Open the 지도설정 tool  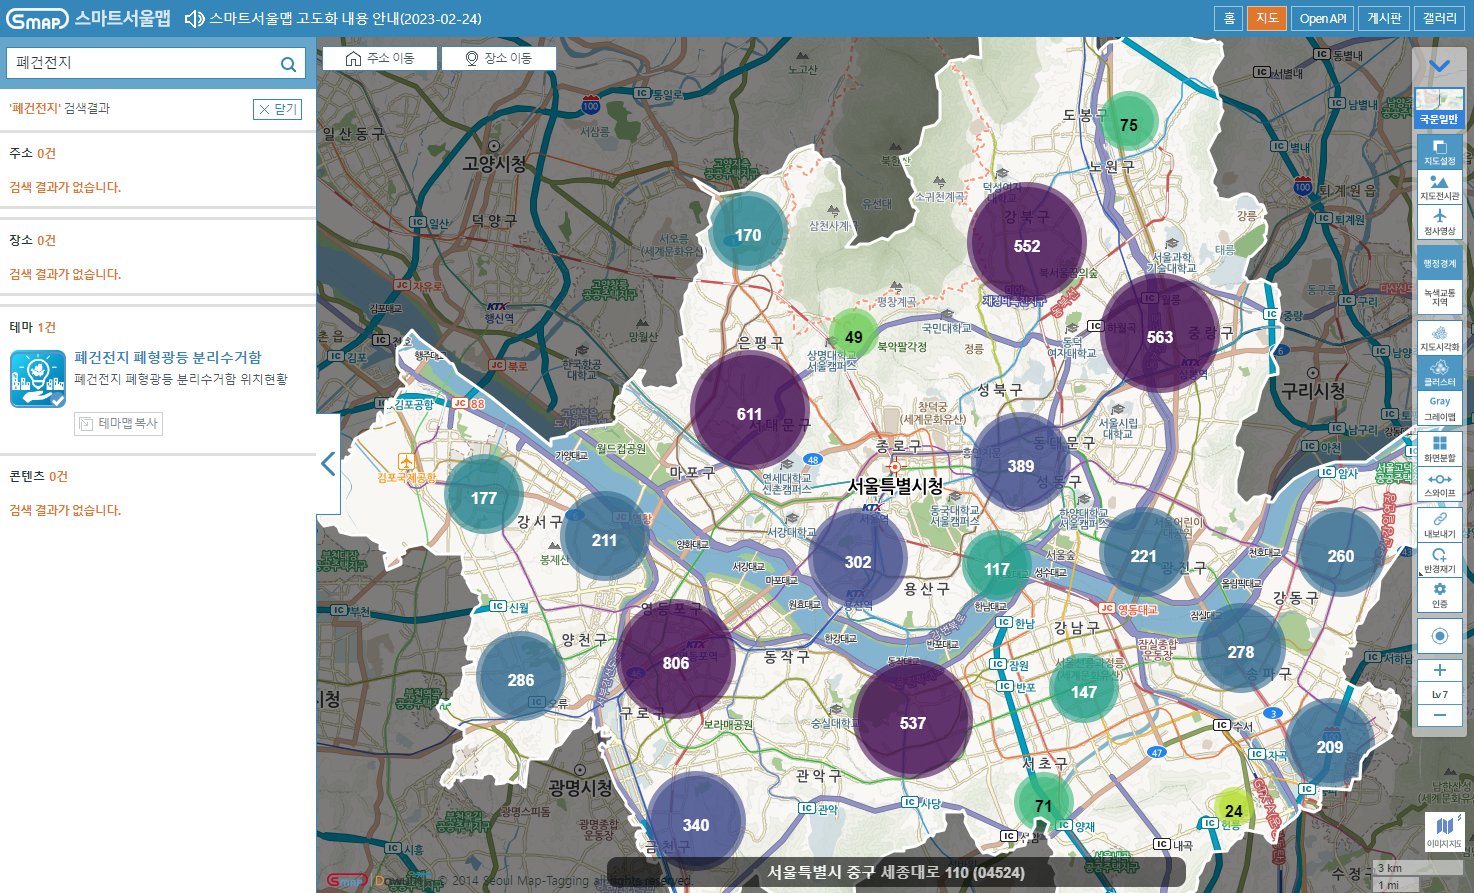(1439, 152)
